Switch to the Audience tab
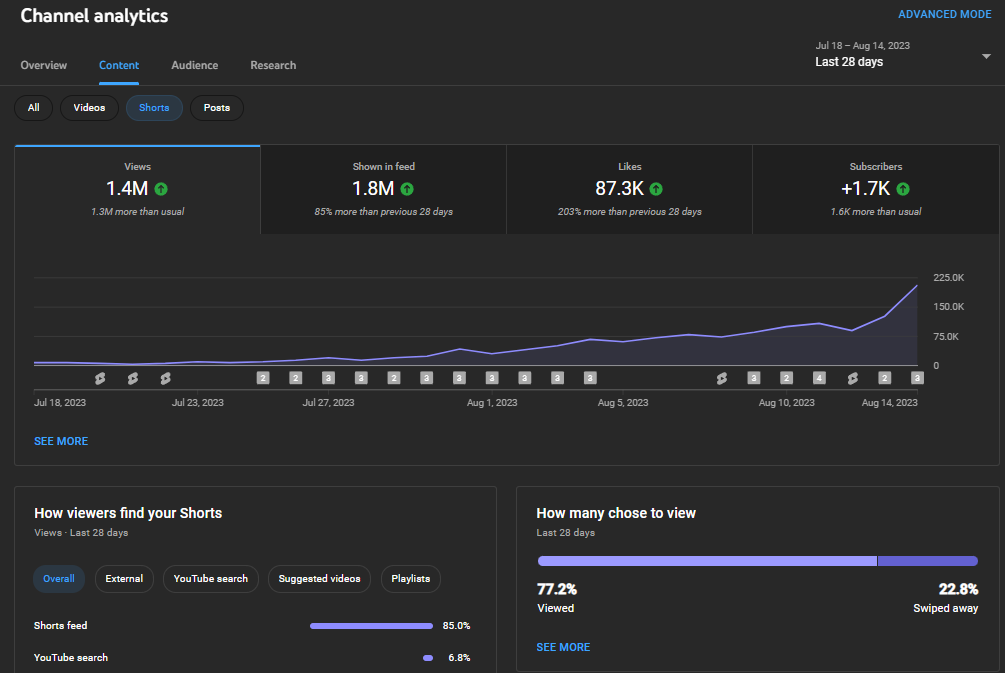Screen dimensions: 1005x673 (195, 65)
